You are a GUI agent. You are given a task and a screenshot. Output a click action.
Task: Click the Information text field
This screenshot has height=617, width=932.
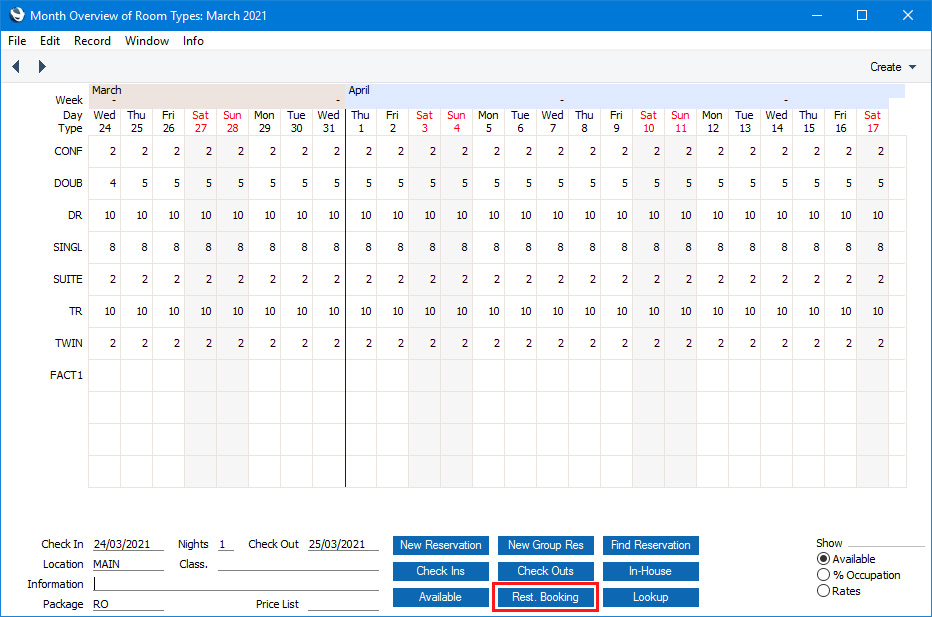(x=235, y=584)
